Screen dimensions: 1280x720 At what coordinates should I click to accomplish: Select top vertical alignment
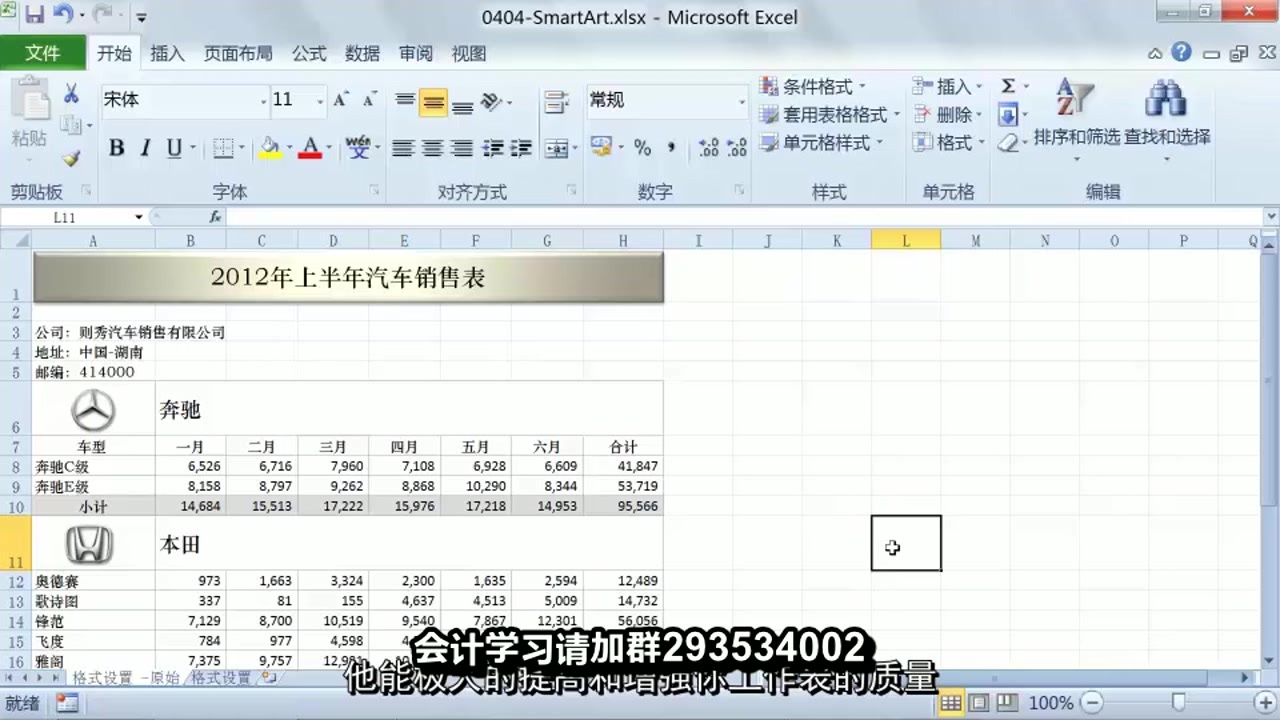404,101
